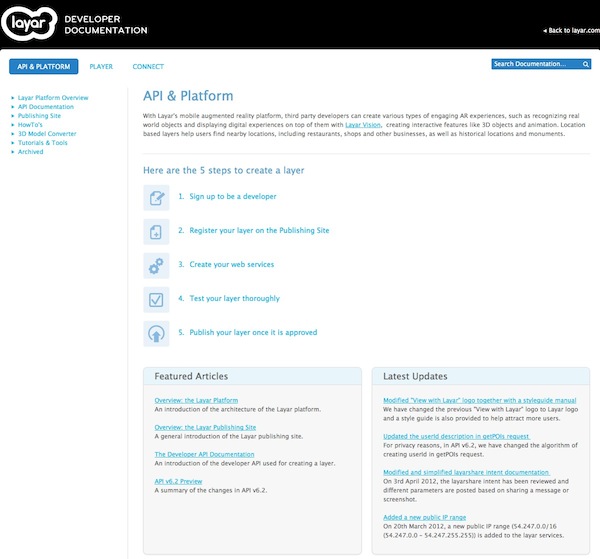Open Overview: the Layar Publishing Site article

click(x=205, y=427)
